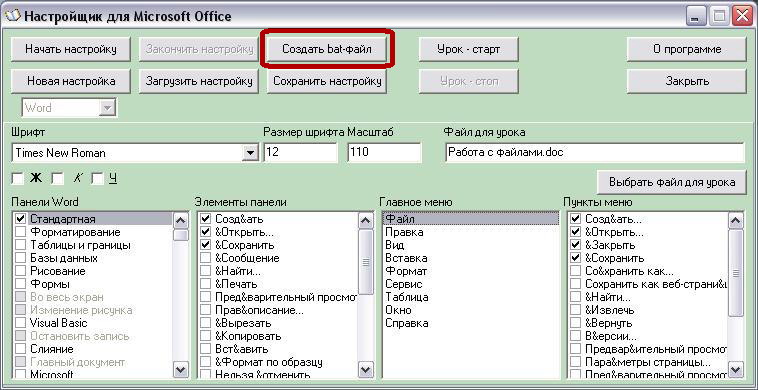
Task: Check &Формат по образцу checkbox
Action: (x=205, y=362)
